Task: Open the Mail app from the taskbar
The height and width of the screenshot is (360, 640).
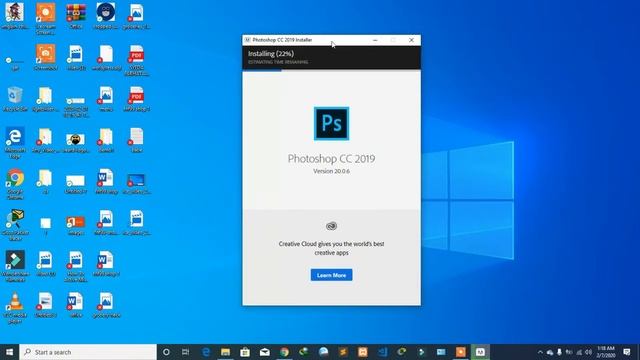Action: 264,352
